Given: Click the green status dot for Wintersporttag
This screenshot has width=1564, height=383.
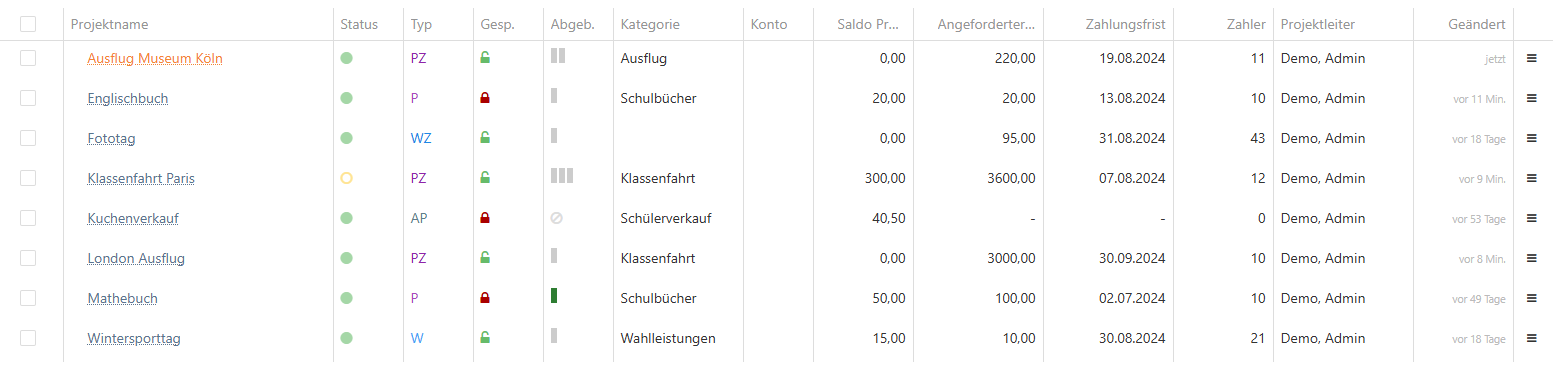Looking at the screenshot, I should (347, 338).
